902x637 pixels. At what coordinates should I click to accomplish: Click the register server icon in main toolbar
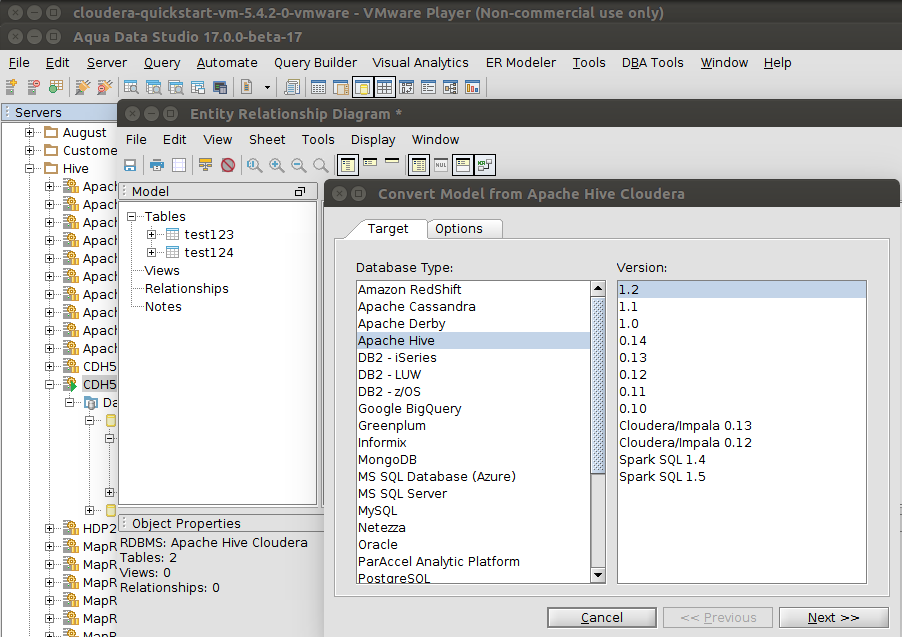[x=13, y=88]
